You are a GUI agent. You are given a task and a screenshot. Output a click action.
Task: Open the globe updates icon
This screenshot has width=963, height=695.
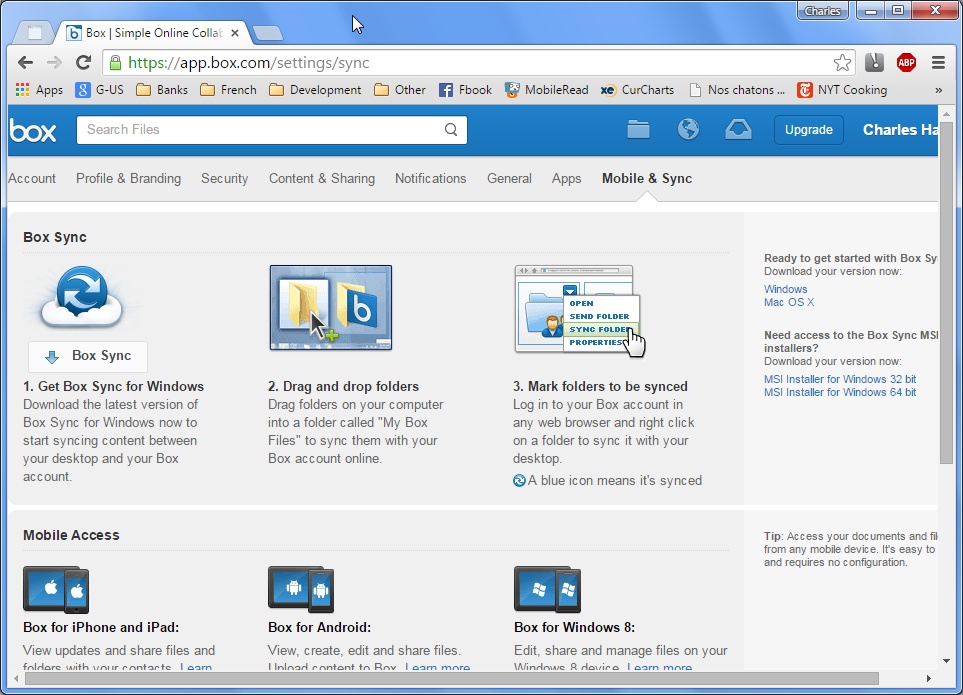688,130
